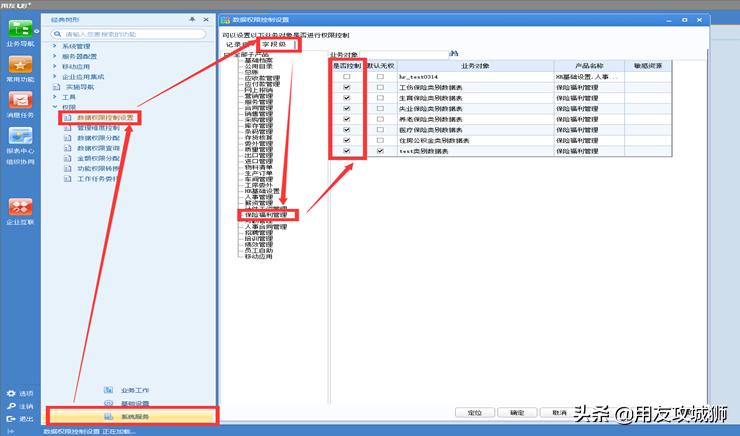Open the 企业互联 sidebar icon
This screenshot has height=436, width=740.
pyautogui.click(x=20, y=207)
